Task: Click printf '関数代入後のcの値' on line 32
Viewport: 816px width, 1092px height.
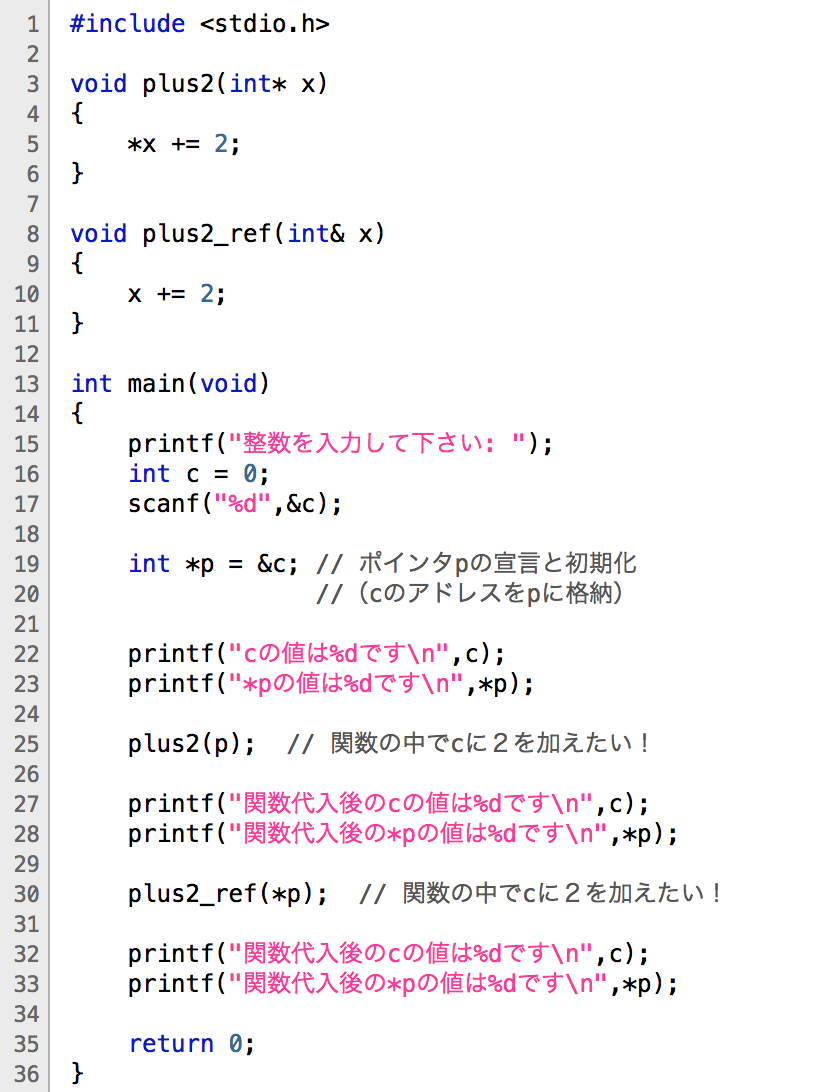Action: [389, 954]
